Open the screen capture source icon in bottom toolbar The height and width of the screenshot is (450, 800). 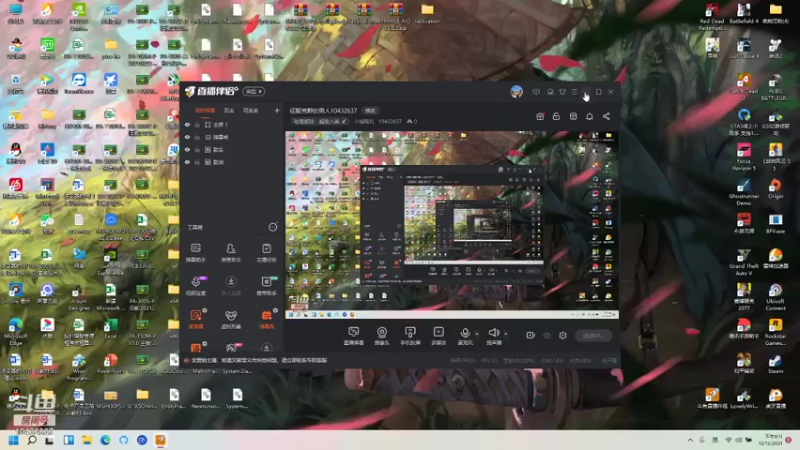click(353, 336)
